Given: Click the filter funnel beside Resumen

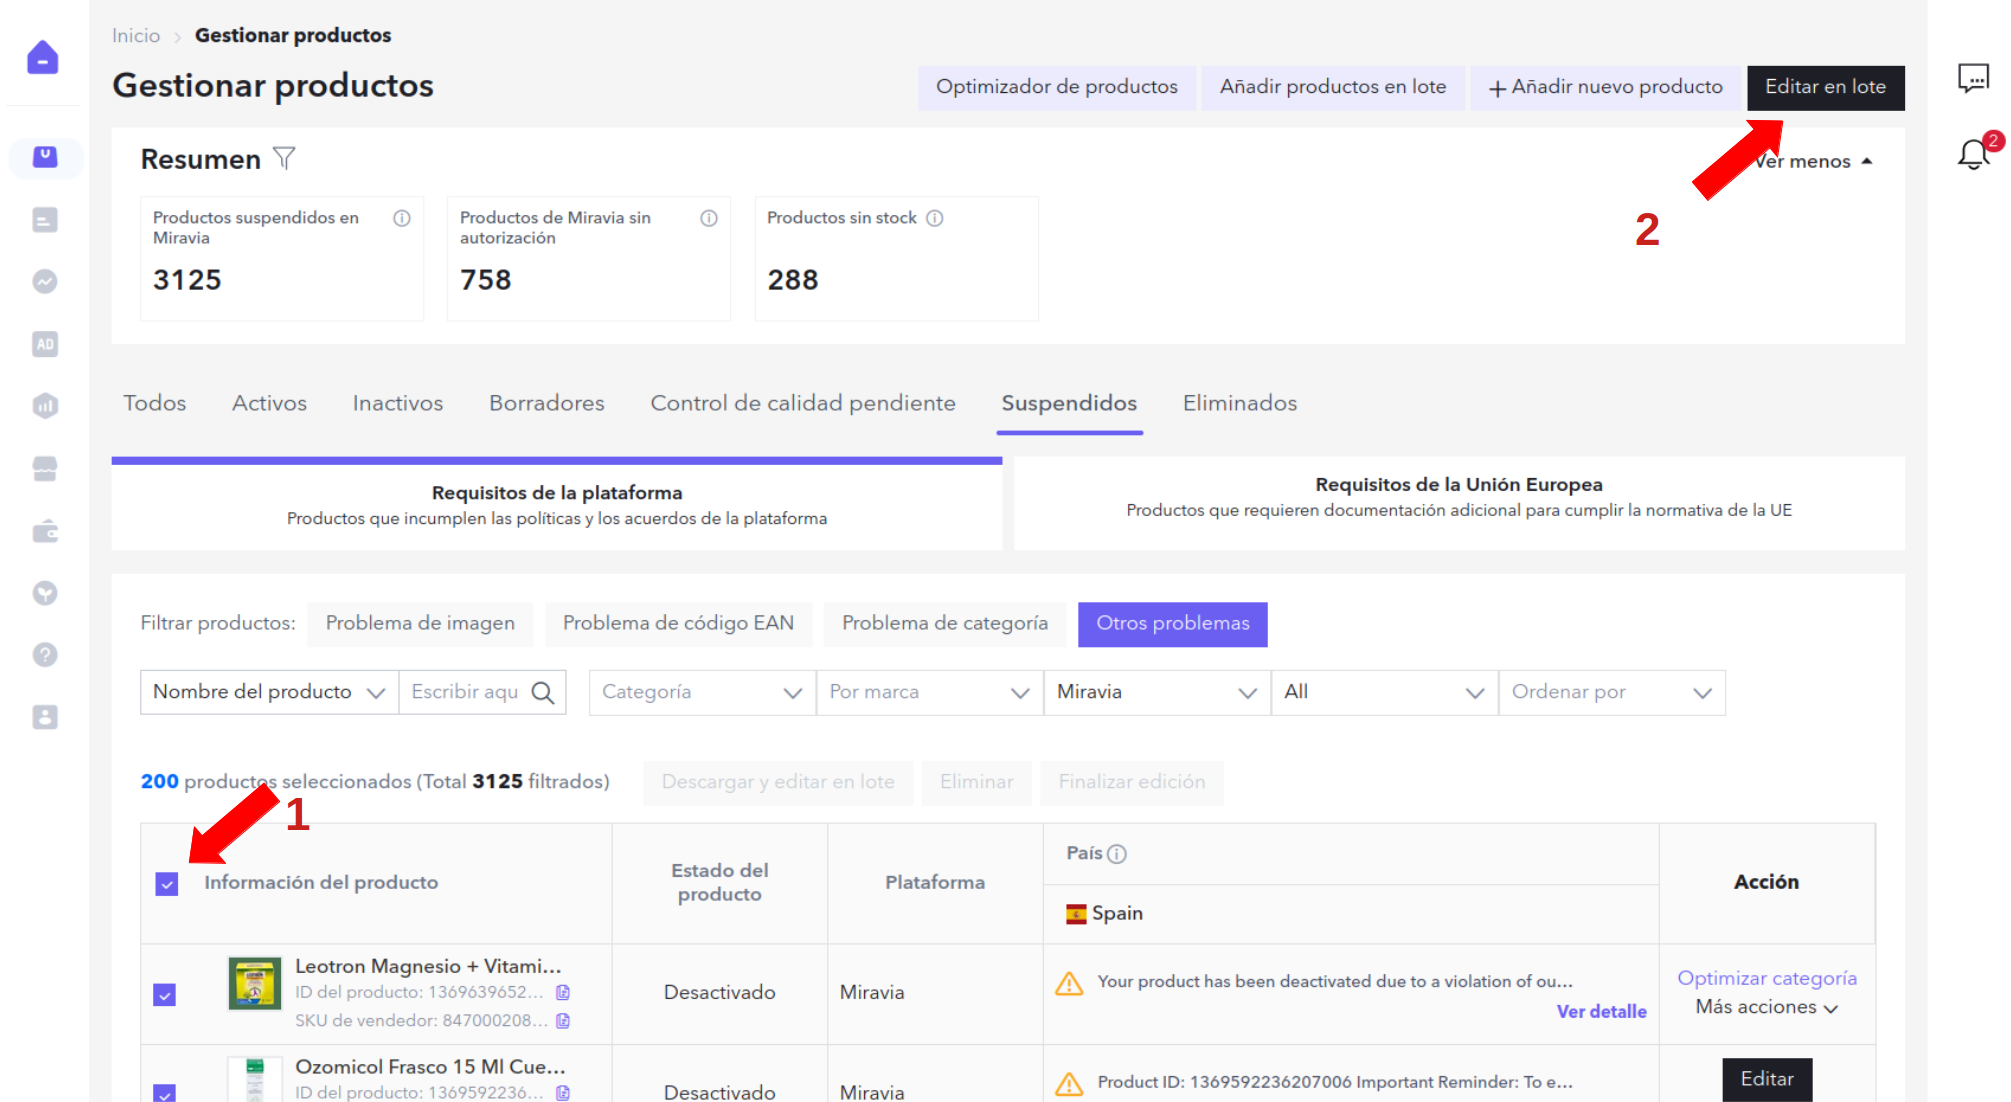Looking at the screenshot, I should [284, 158].
